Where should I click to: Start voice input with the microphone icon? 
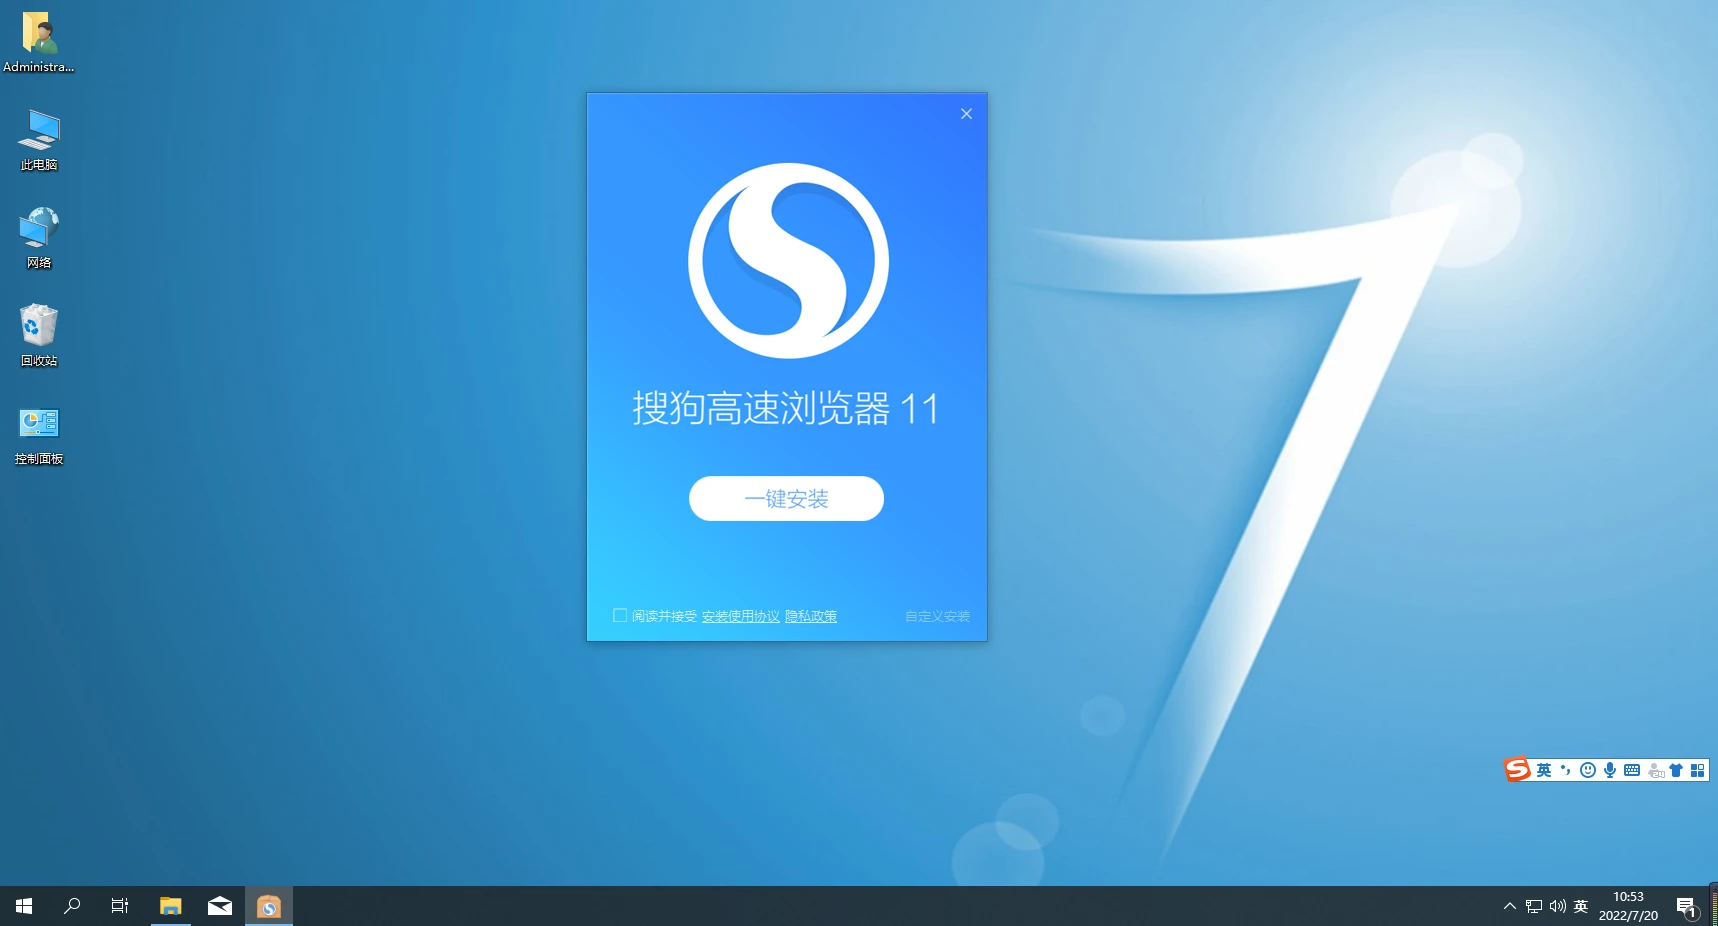pyautogui.click(x=1610, y=770)
